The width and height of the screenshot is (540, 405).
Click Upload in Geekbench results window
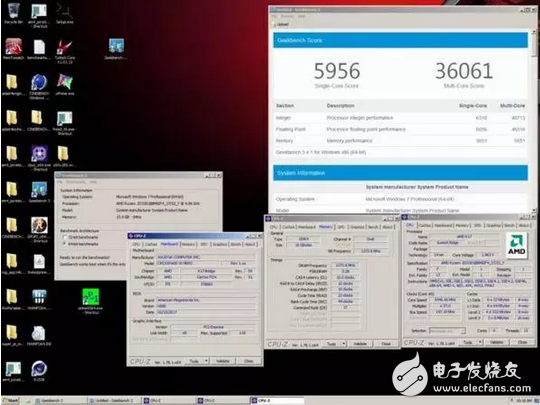[281, 24]
